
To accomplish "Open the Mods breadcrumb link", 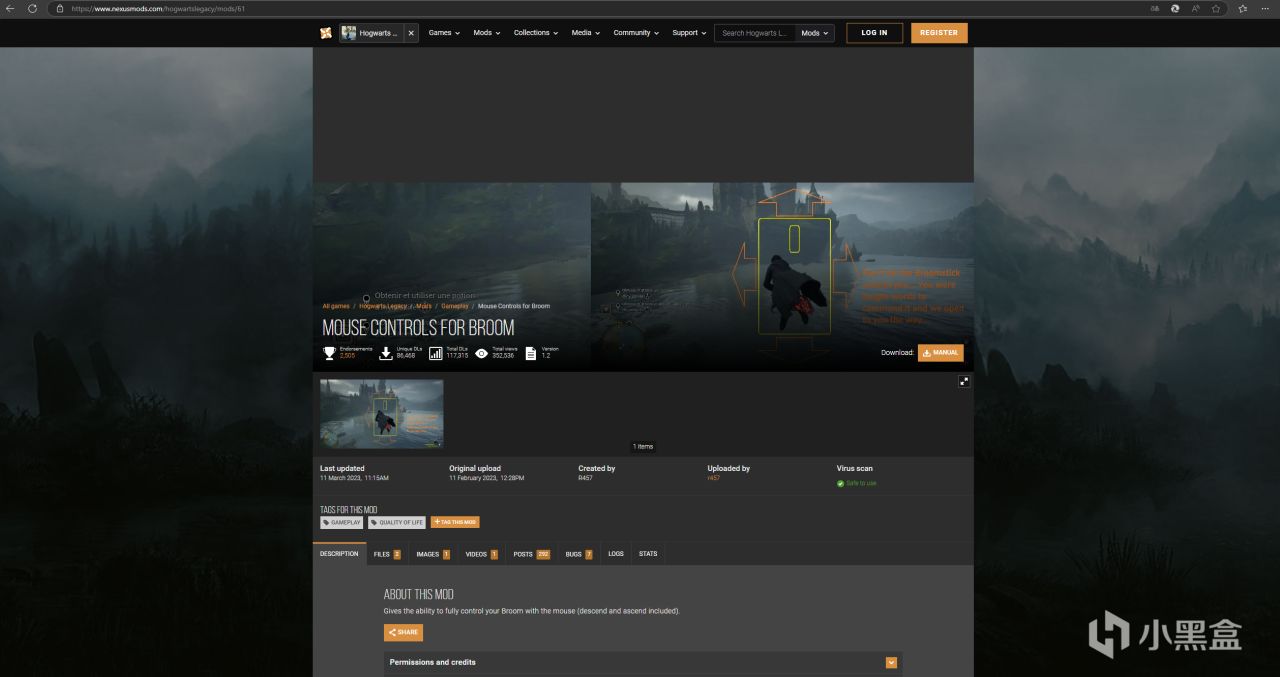I will tap(424, 306).
